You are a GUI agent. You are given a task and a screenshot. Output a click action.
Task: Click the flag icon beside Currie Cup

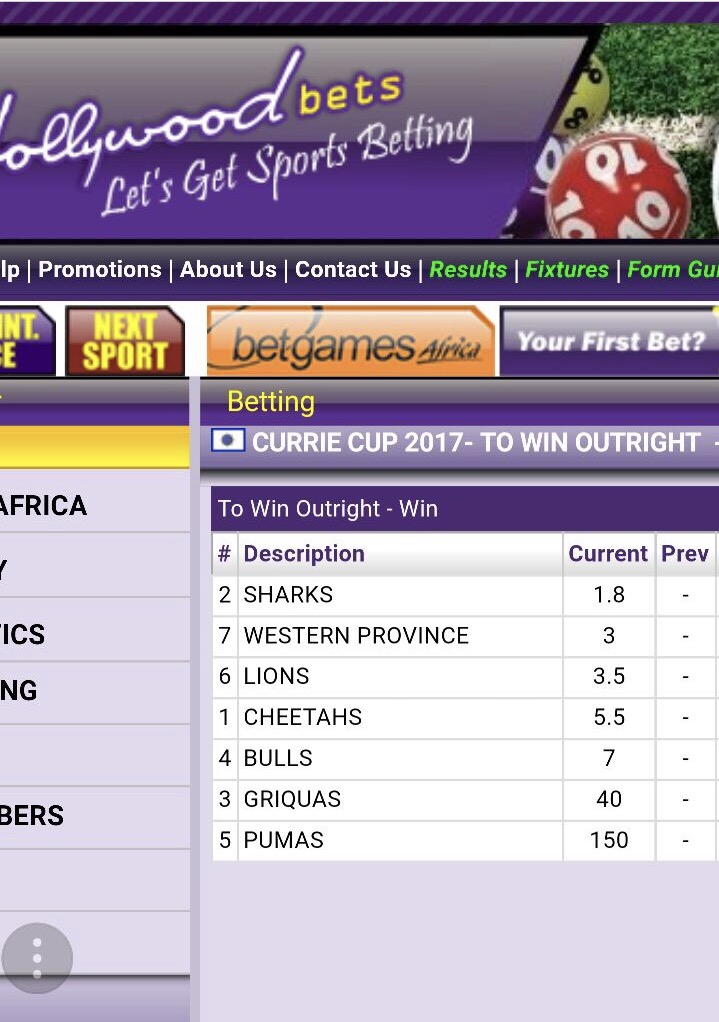pyautogui.click(x=228, y=441)
